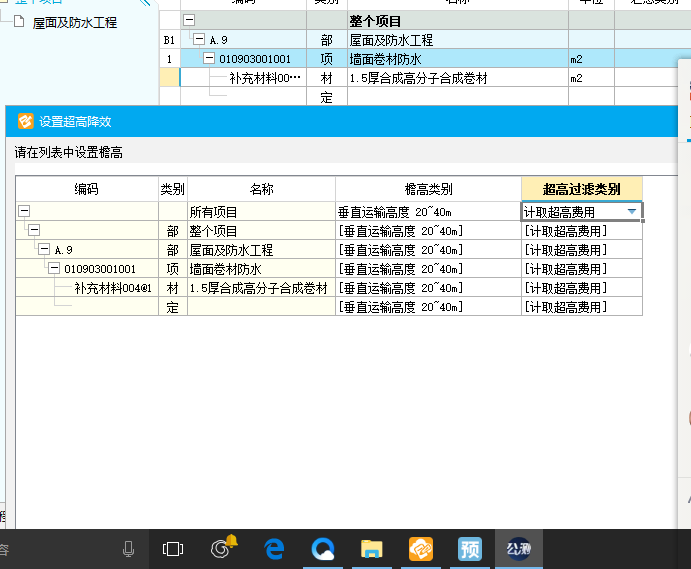Select 屋面及防水工程 in left project tree
691x569 pixels.
75,22
